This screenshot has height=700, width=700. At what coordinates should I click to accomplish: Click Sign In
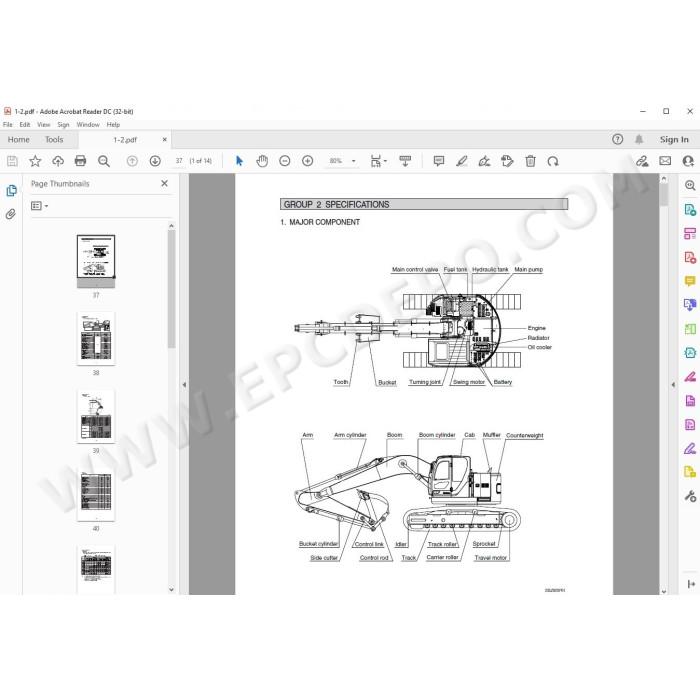(x=674, y=139)
